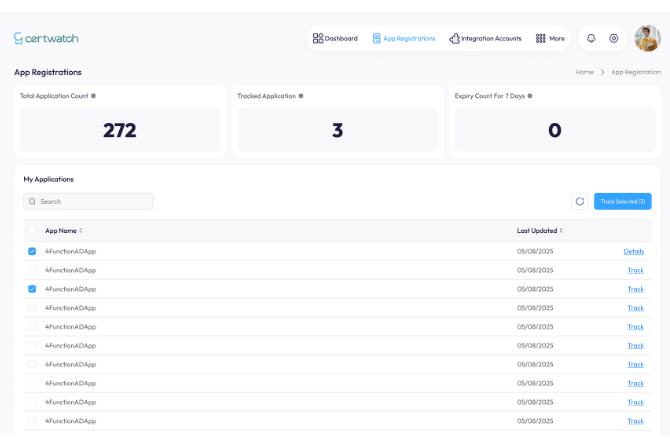
Task: Click the 272 total application count
Action: point(120,130)
